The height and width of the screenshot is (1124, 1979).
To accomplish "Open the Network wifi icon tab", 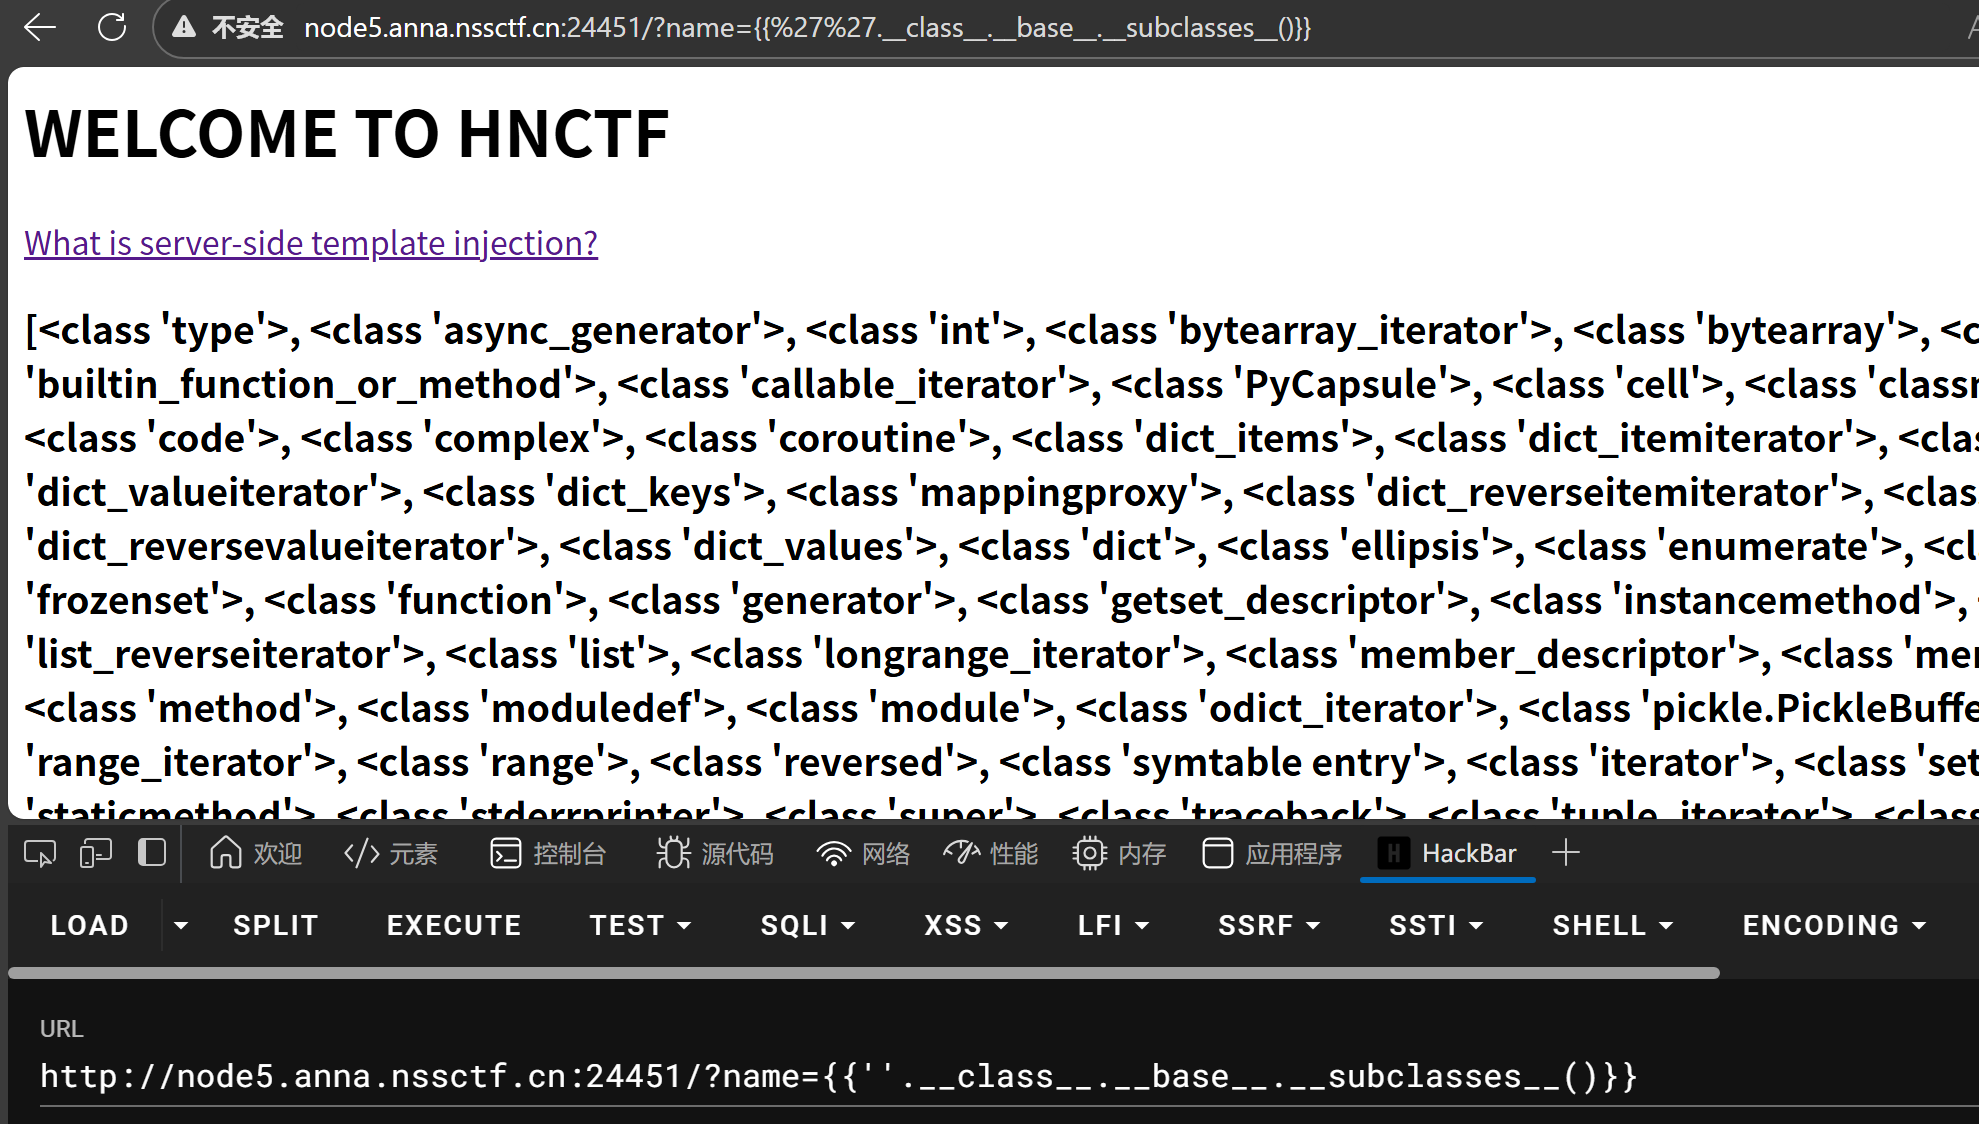I will (862, 853).
